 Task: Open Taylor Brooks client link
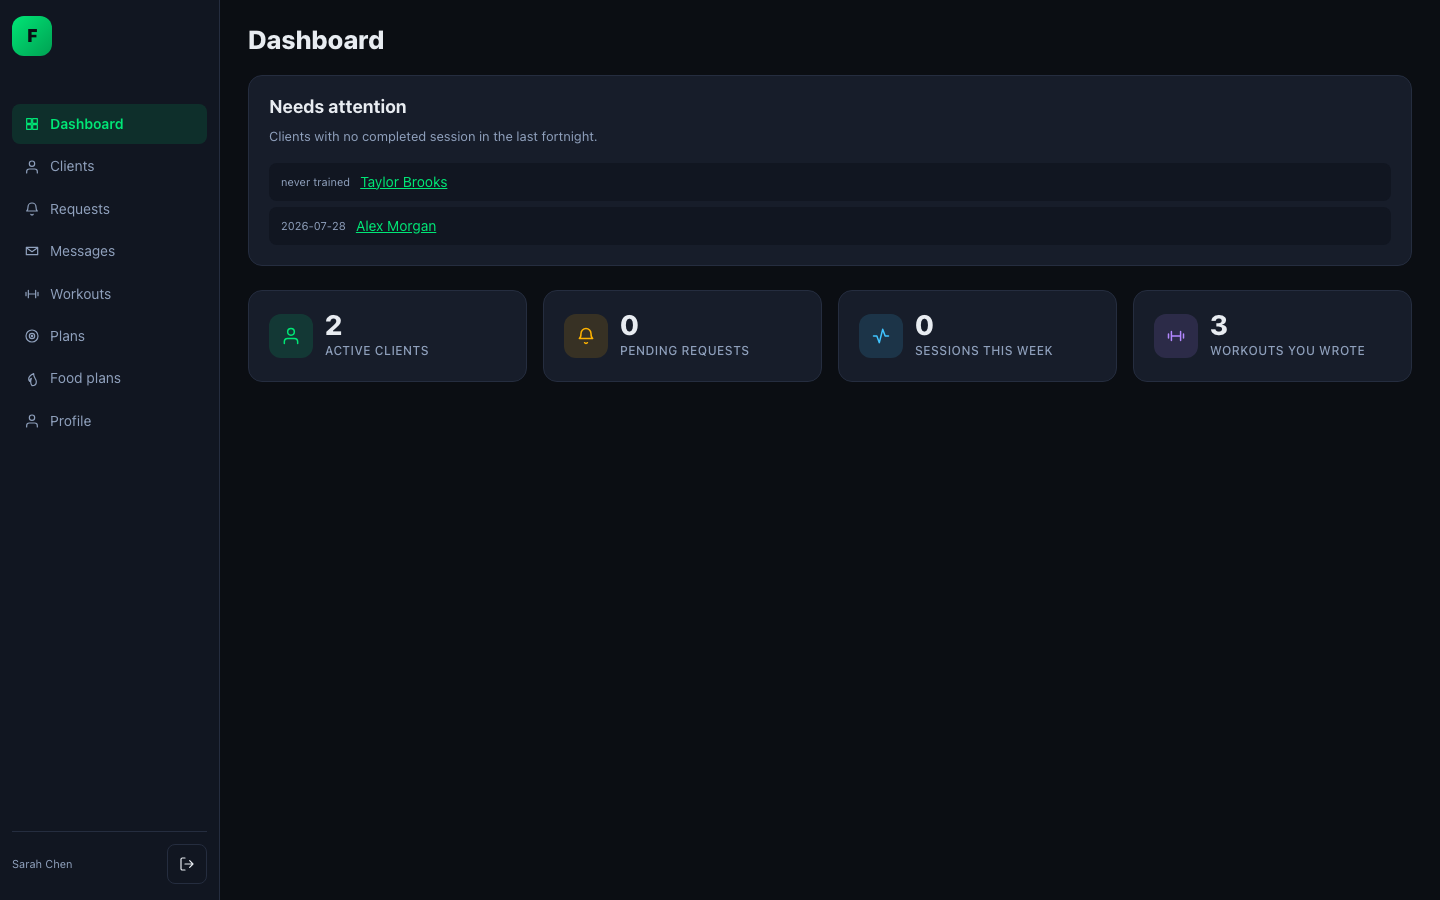coord(404,182)
